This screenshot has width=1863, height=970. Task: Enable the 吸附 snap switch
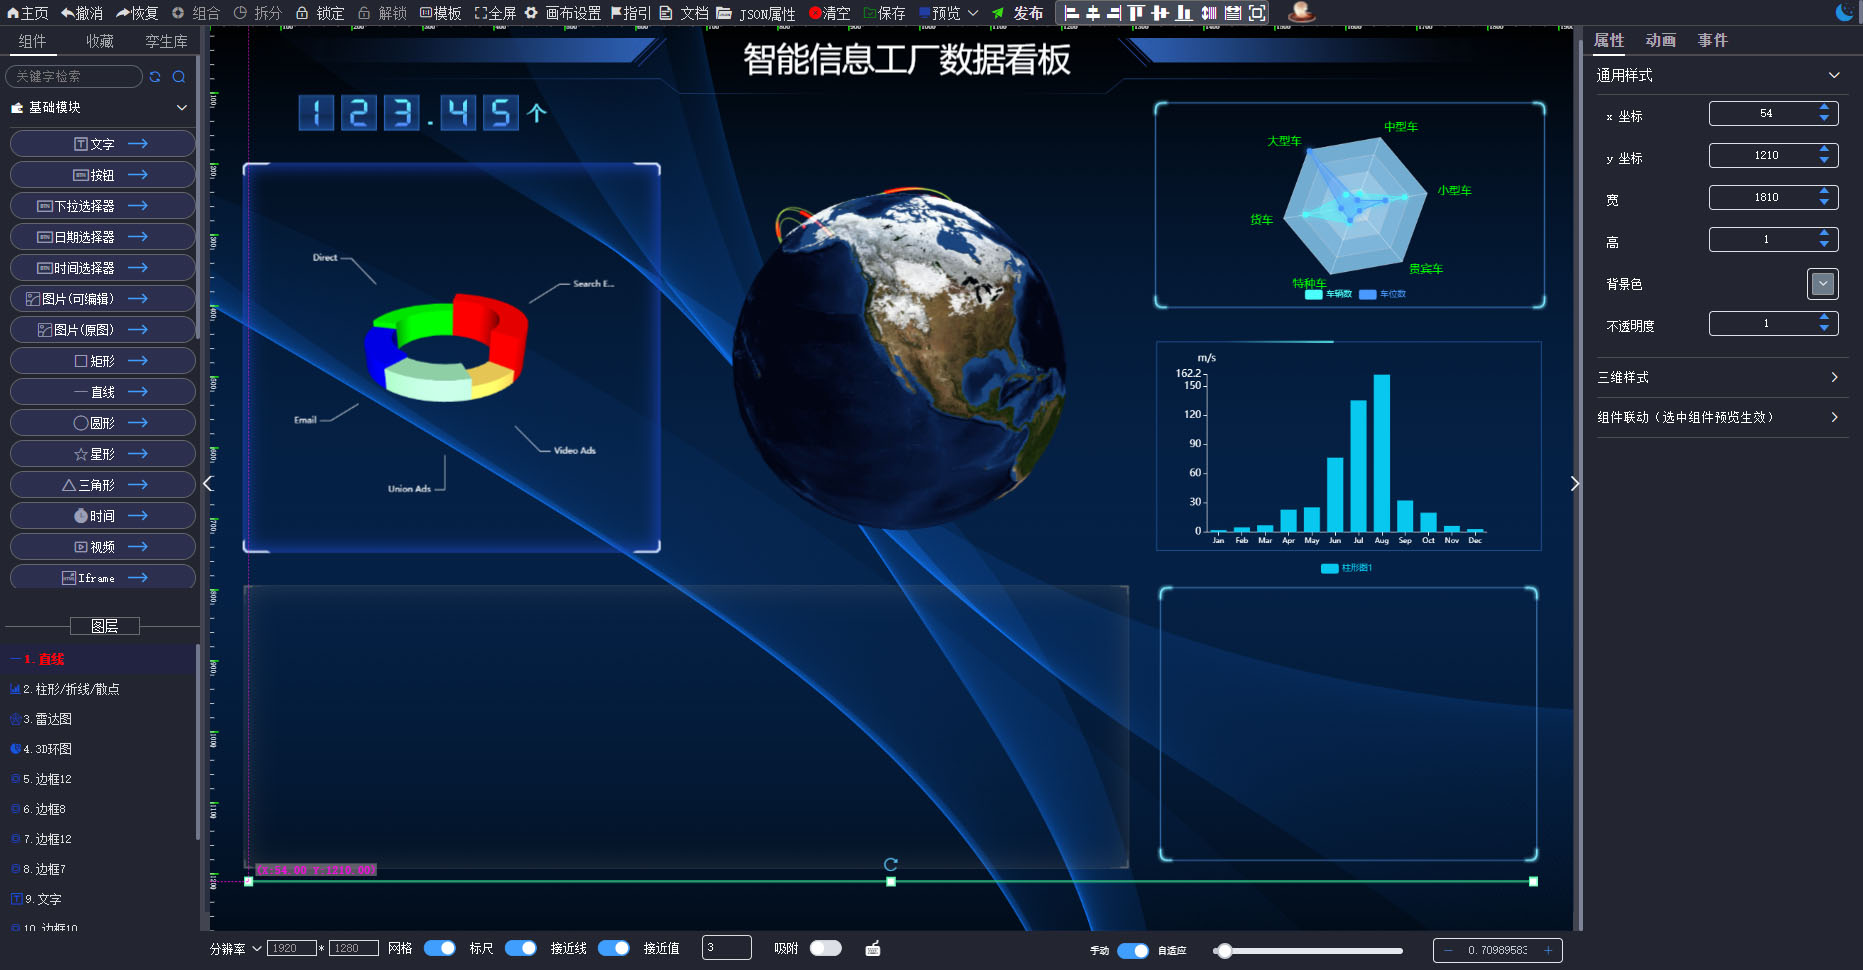tap(826, 948)
